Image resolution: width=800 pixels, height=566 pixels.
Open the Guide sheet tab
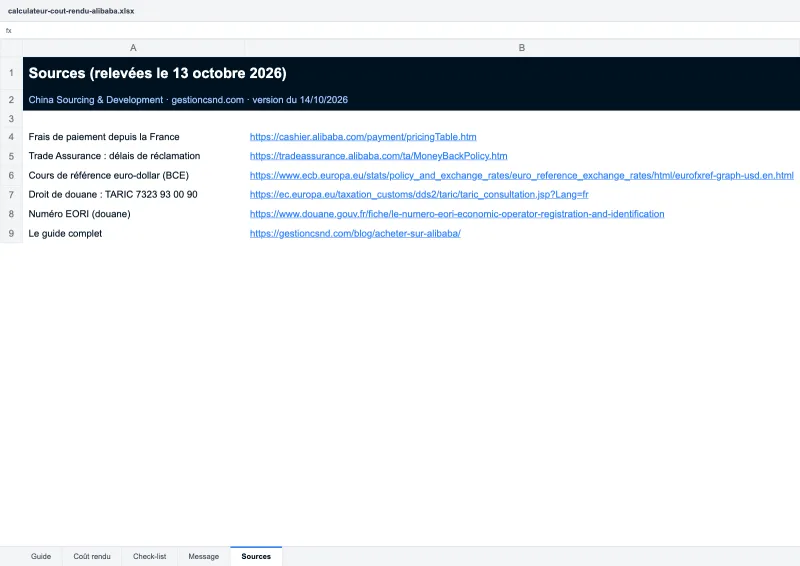click(41, 556)
